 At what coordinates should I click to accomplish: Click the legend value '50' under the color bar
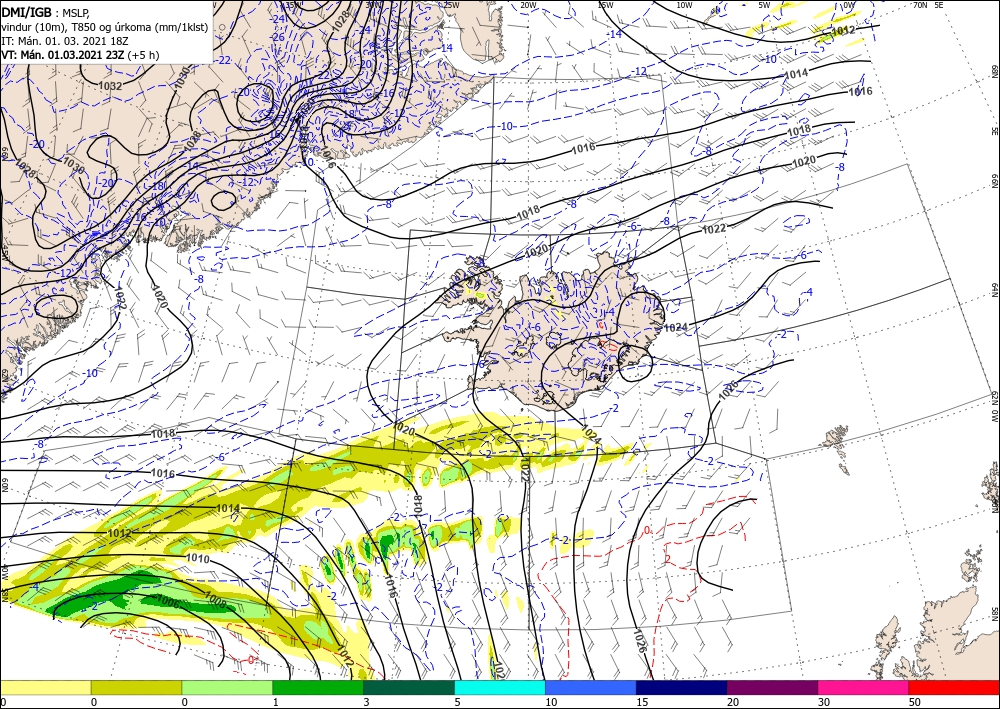tap(914, 702)
